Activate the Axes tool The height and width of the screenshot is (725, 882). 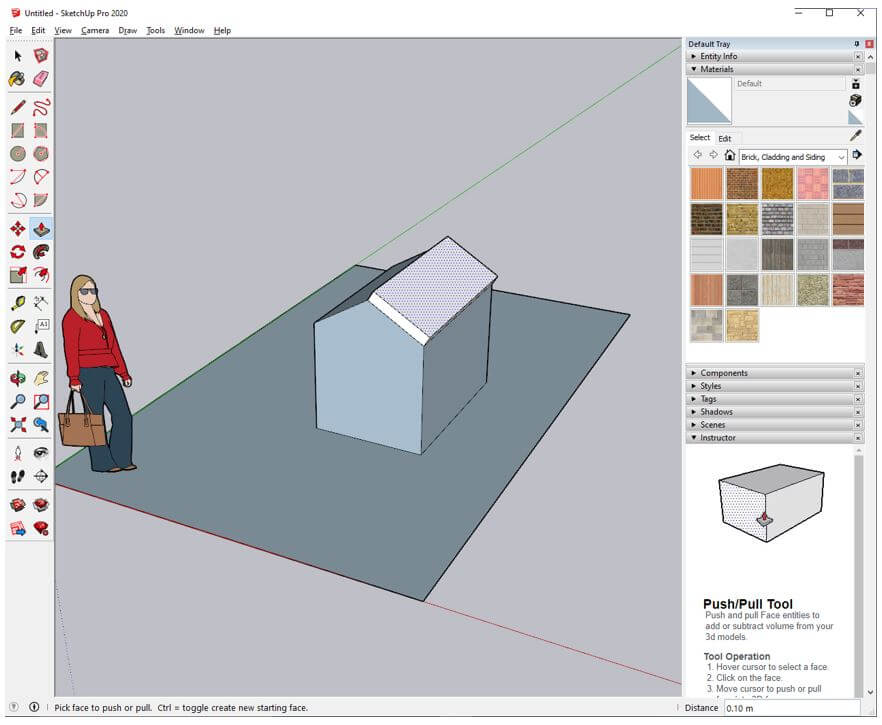coord(17,350)
